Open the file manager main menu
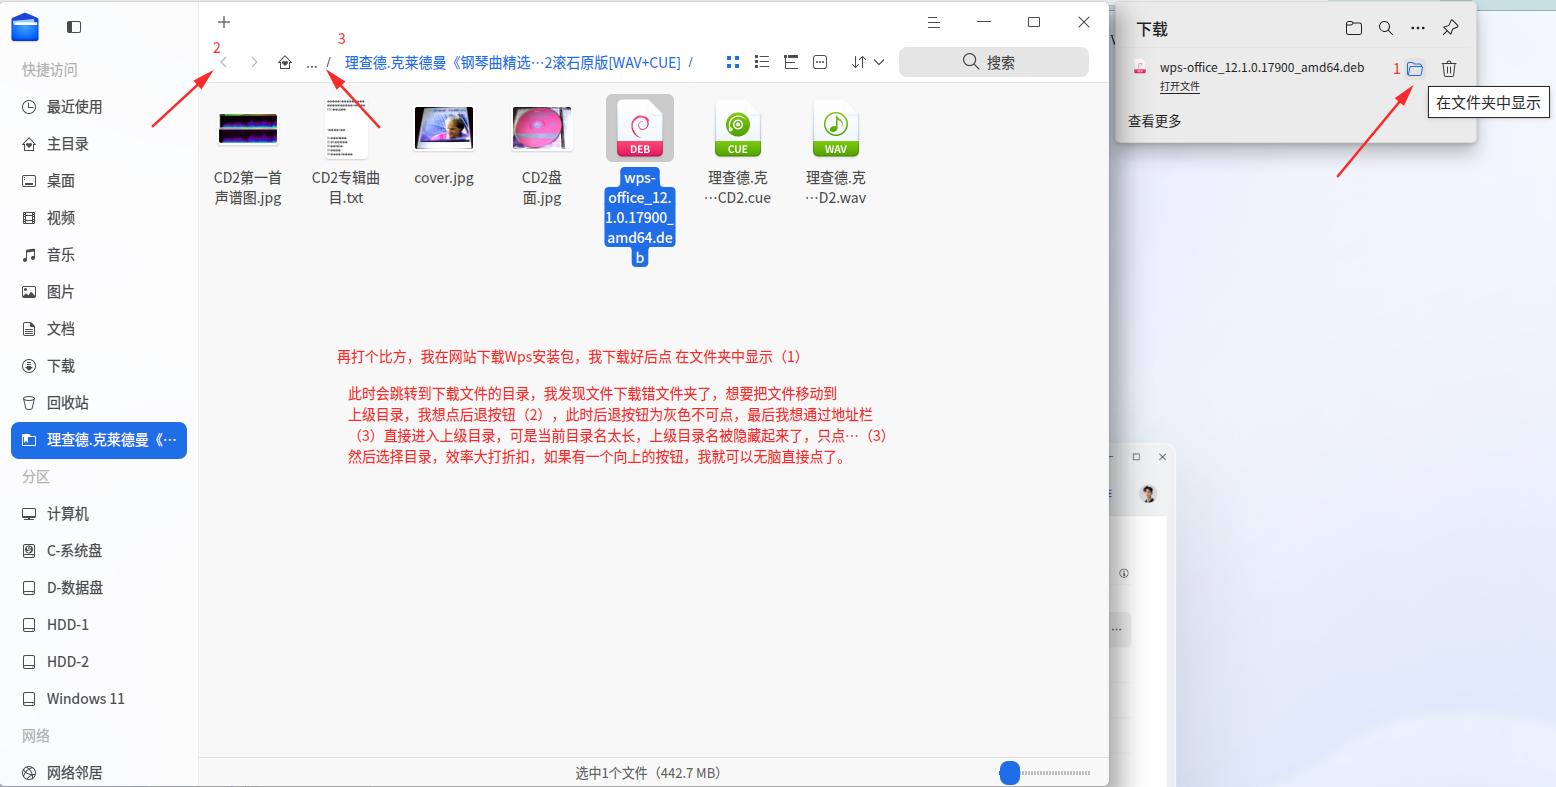The image size is (1556, 787). click(x=933, y=22)
